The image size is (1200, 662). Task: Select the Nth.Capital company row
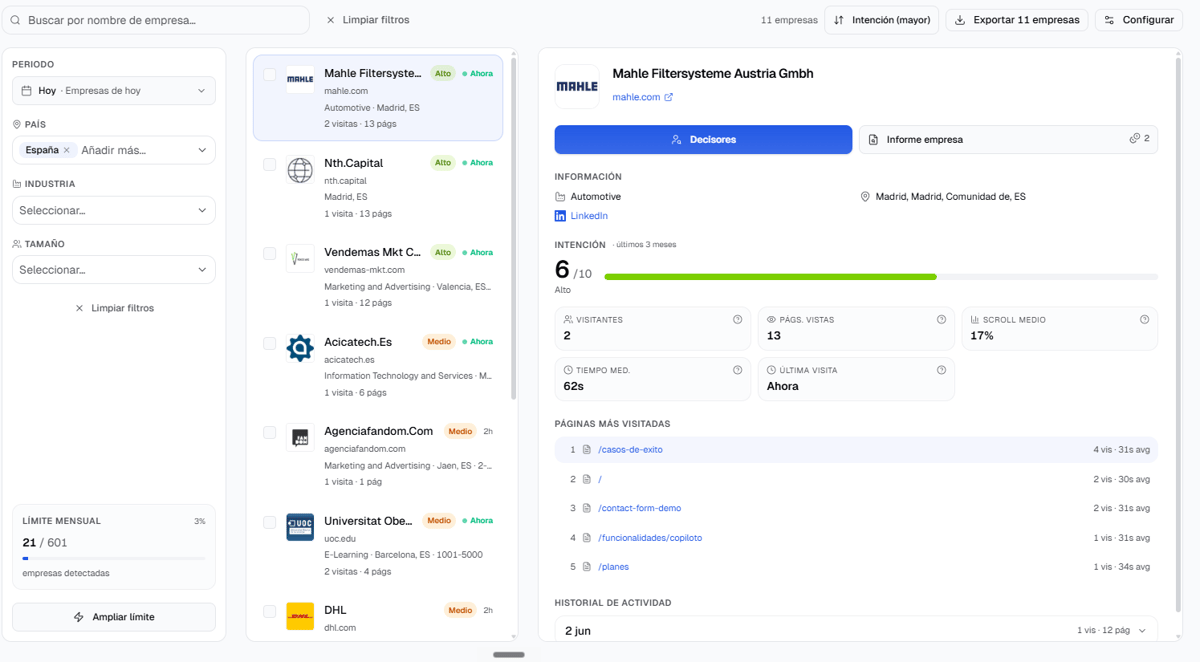(x=378, y=186)
